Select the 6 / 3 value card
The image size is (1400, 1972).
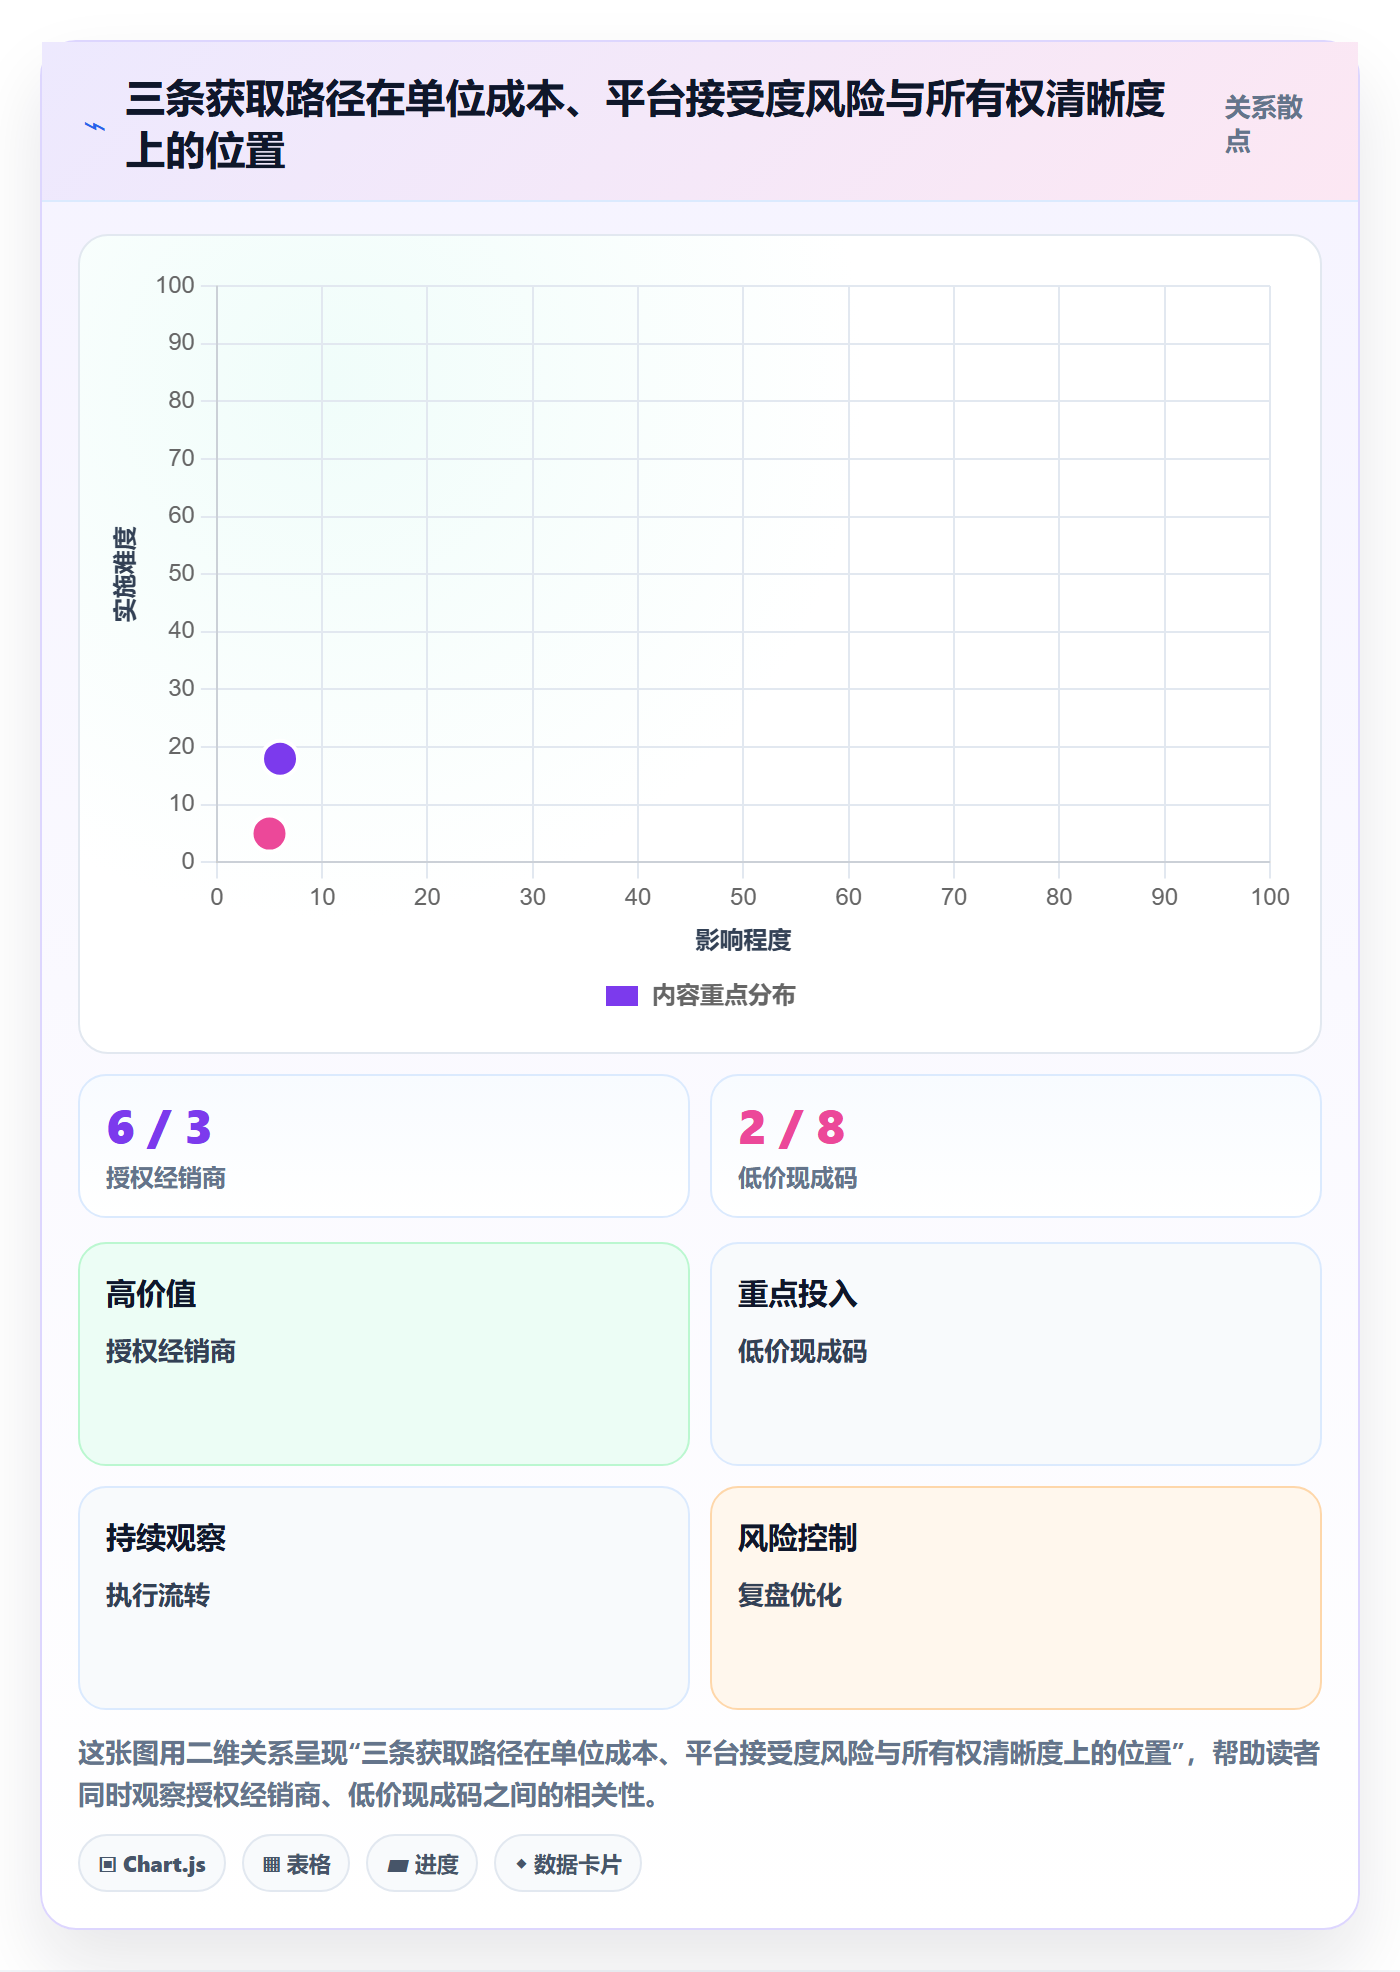point(384,1146)
